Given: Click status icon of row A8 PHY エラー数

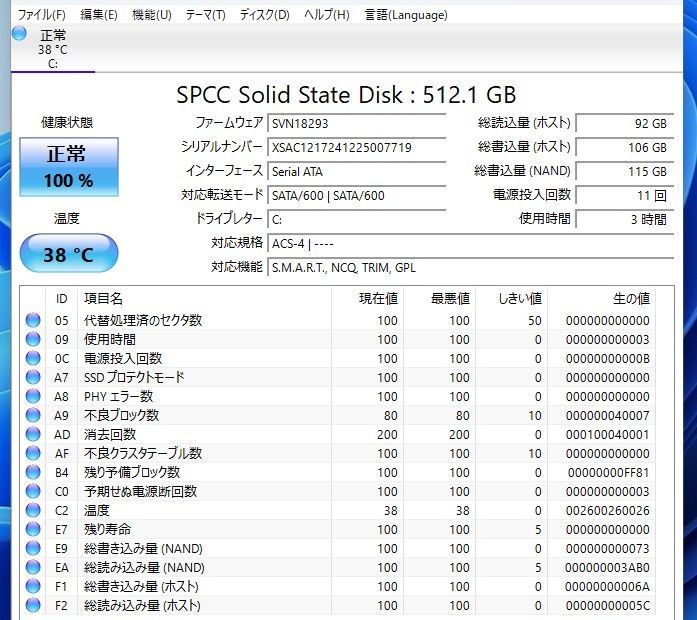Looking at the screenshot, I should click(x=33, y=396).
